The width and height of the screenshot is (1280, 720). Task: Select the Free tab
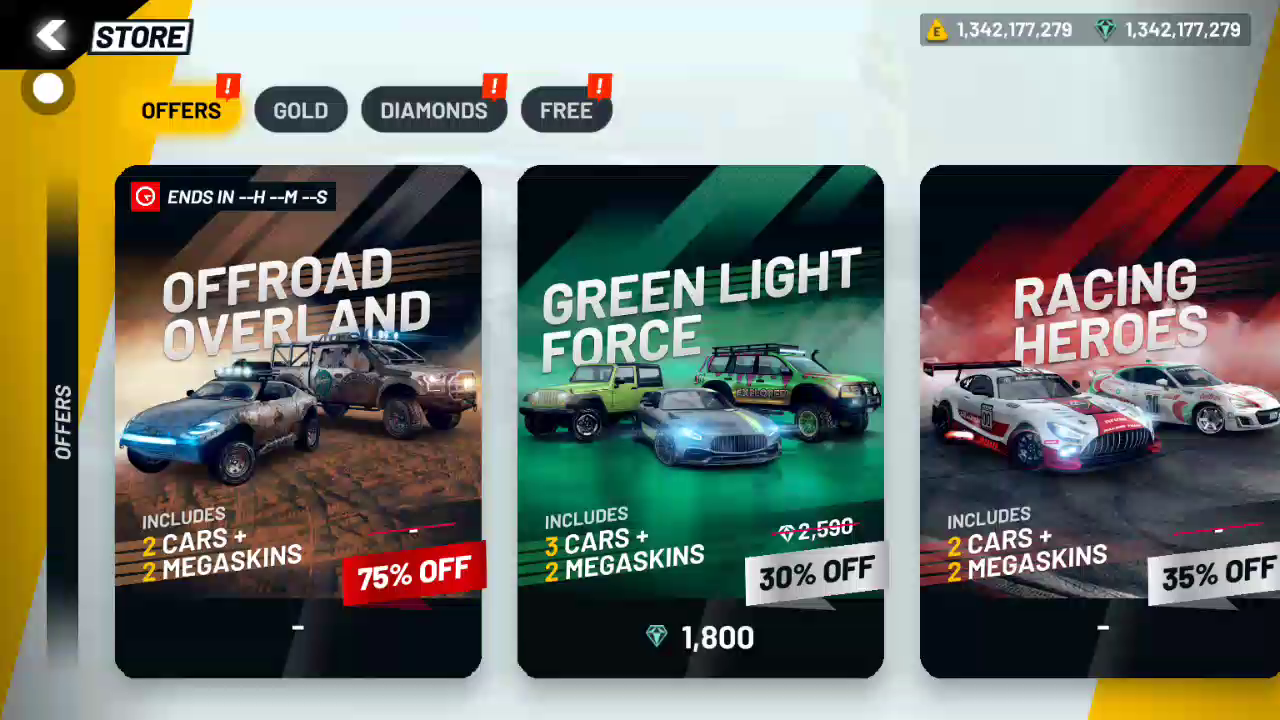click(566, 110)
